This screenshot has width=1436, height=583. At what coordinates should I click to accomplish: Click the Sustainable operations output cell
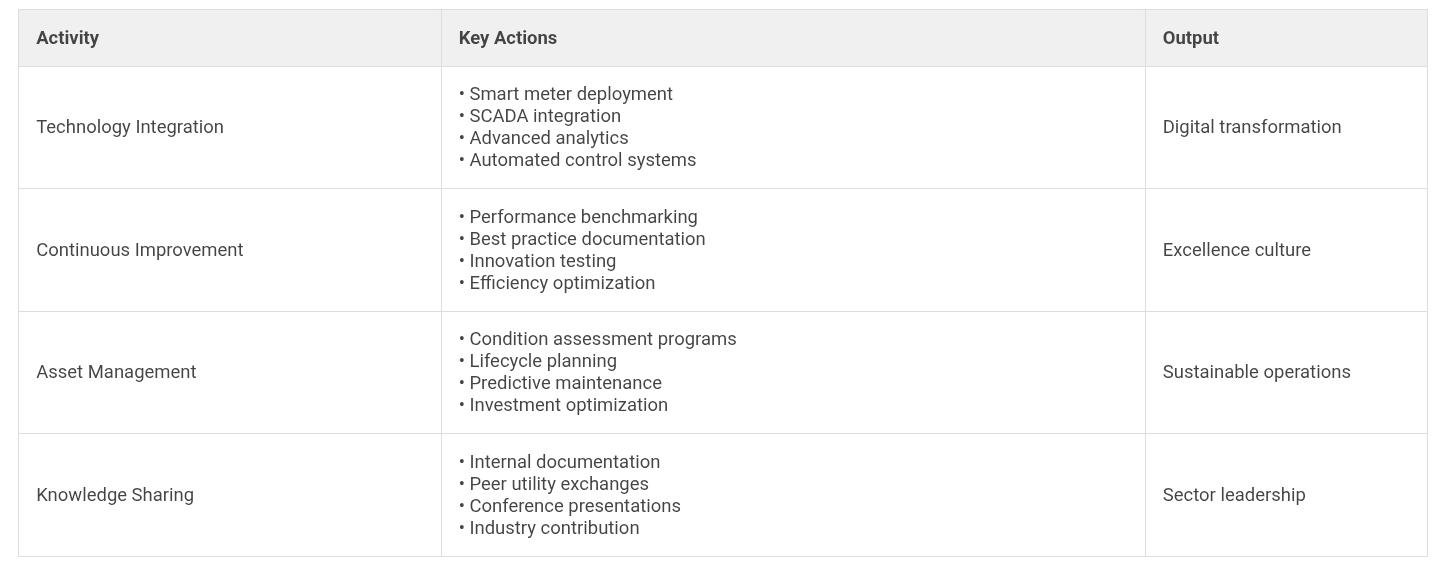pos(1256,372)
